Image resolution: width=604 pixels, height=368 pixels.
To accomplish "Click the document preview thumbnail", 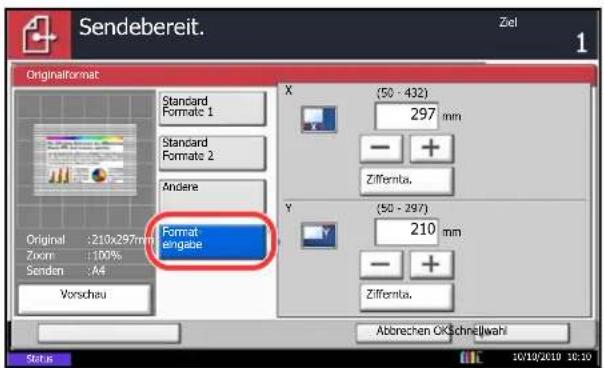I will 85,160.
